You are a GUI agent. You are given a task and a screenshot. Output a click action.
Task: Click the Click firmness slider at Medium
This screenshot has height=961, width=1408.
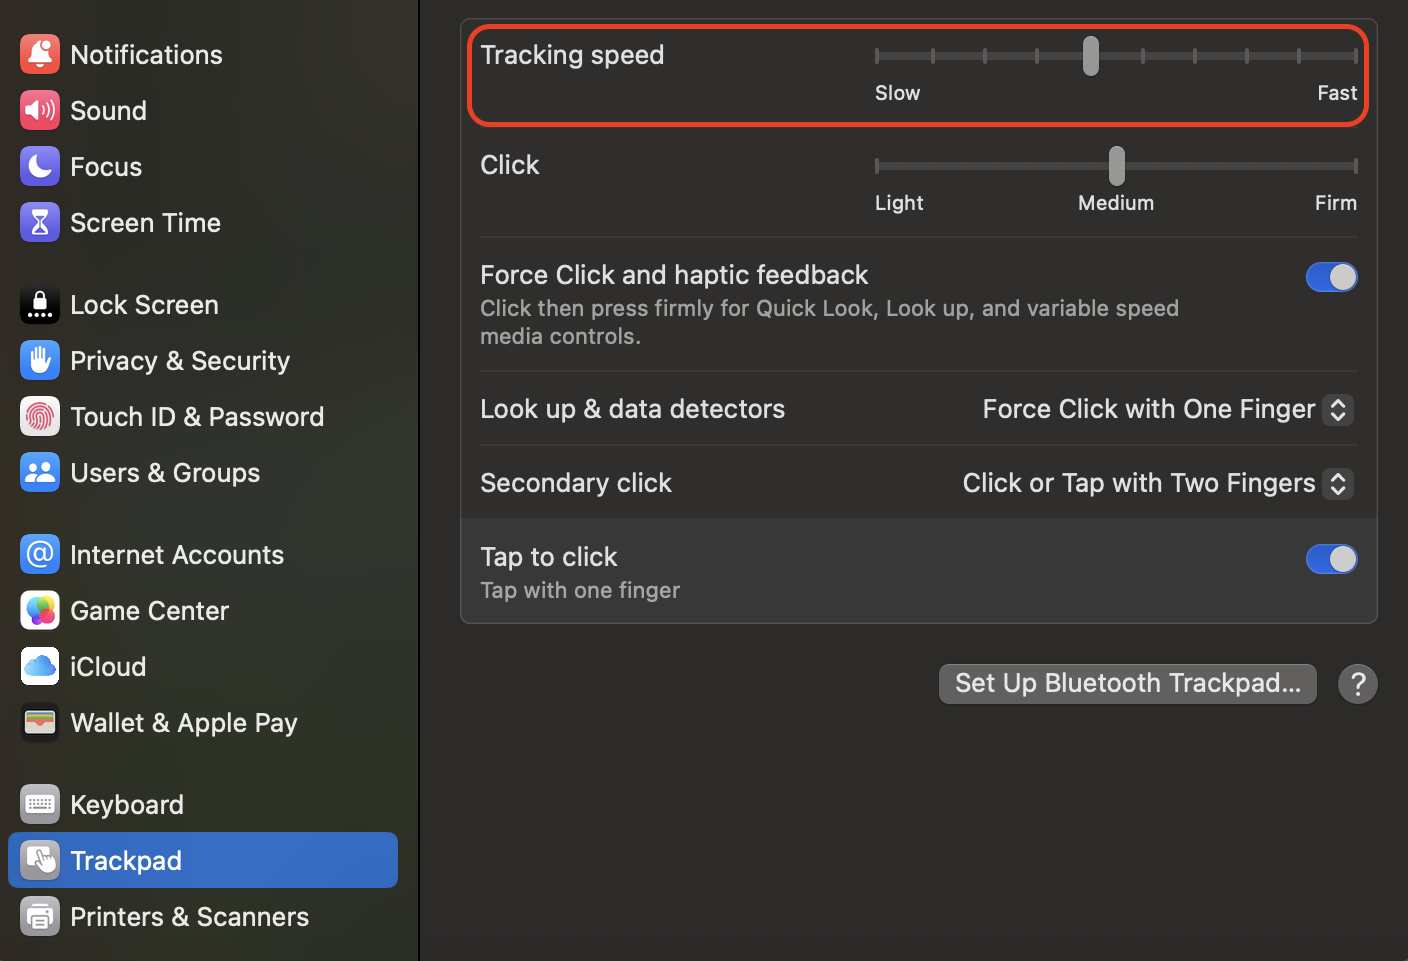1116,165
